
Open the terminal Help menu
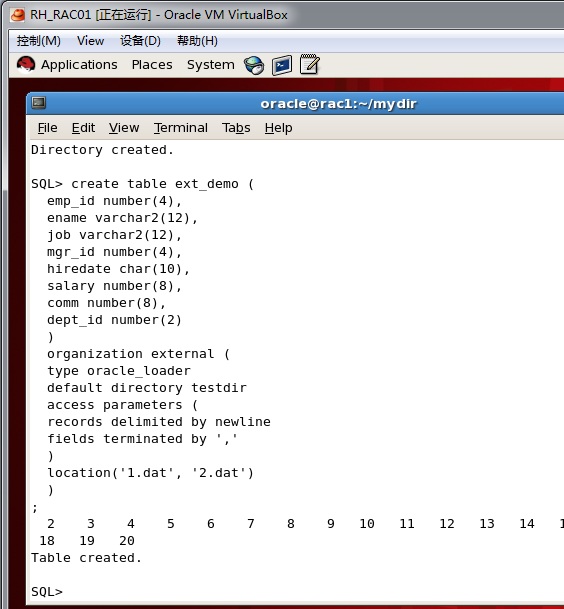[x=279, y=128]
